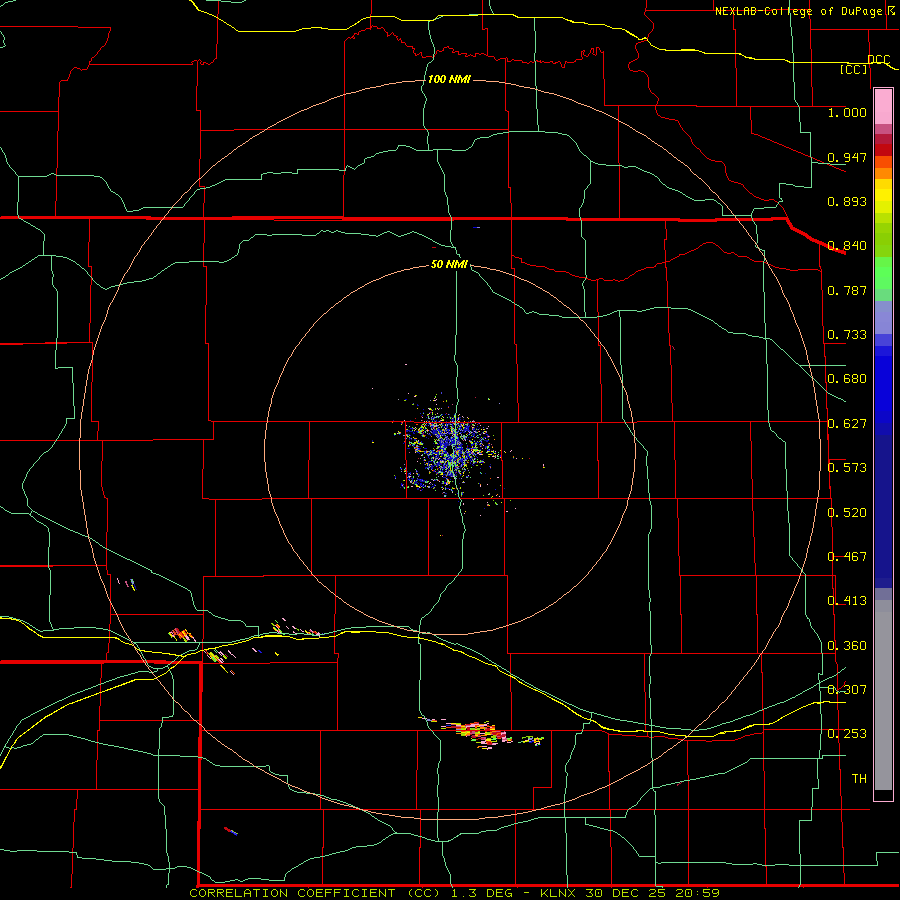The width and height of the screenshot is (900, 900).
Task: Click the DCC label above the color scale
Action: point(878,60)
